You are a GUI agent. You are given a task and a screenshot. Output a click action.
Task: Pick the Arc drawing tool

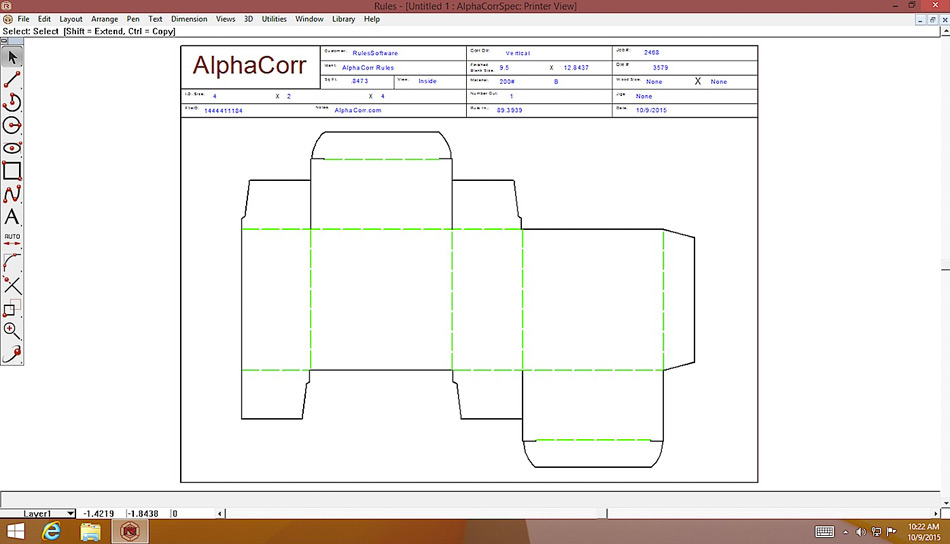[12, 102]
